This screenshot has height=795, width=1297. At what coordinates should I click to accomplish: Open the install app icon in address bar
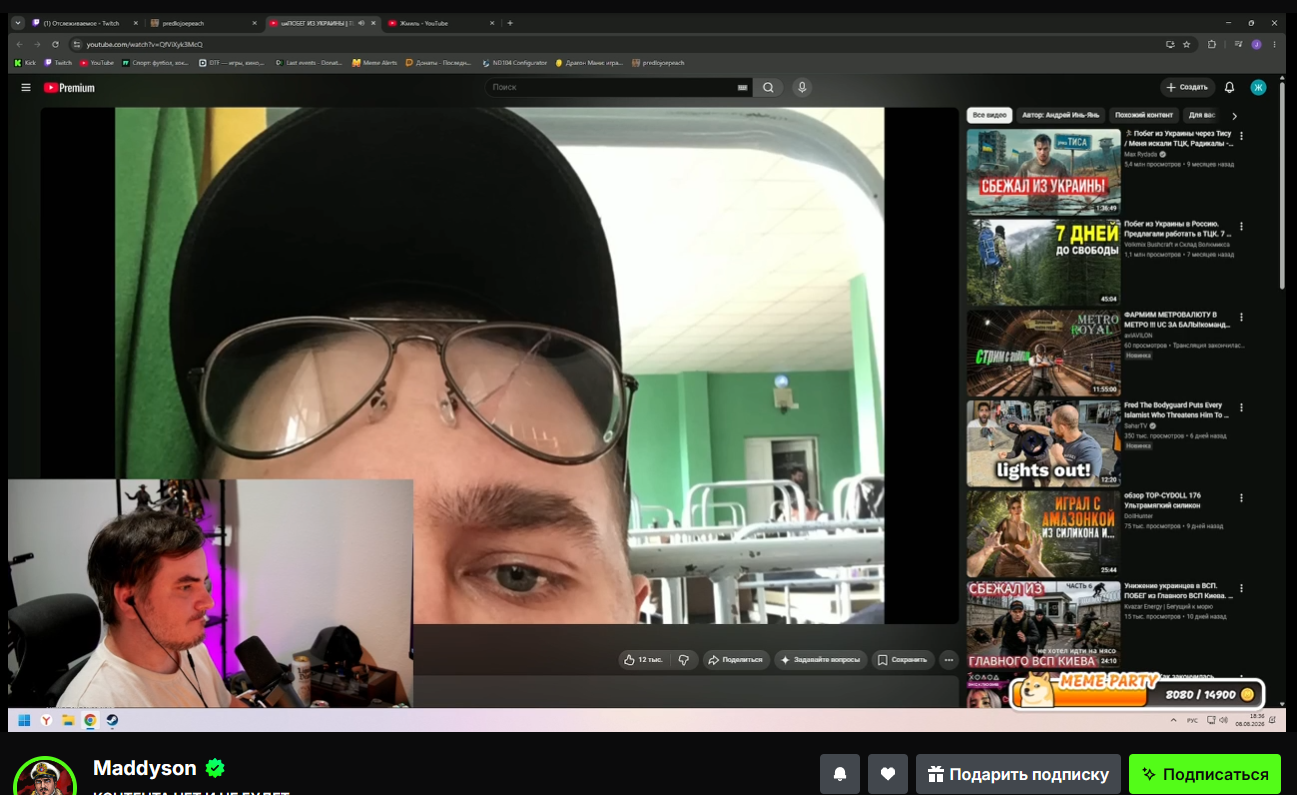[x=1170, y=44]
